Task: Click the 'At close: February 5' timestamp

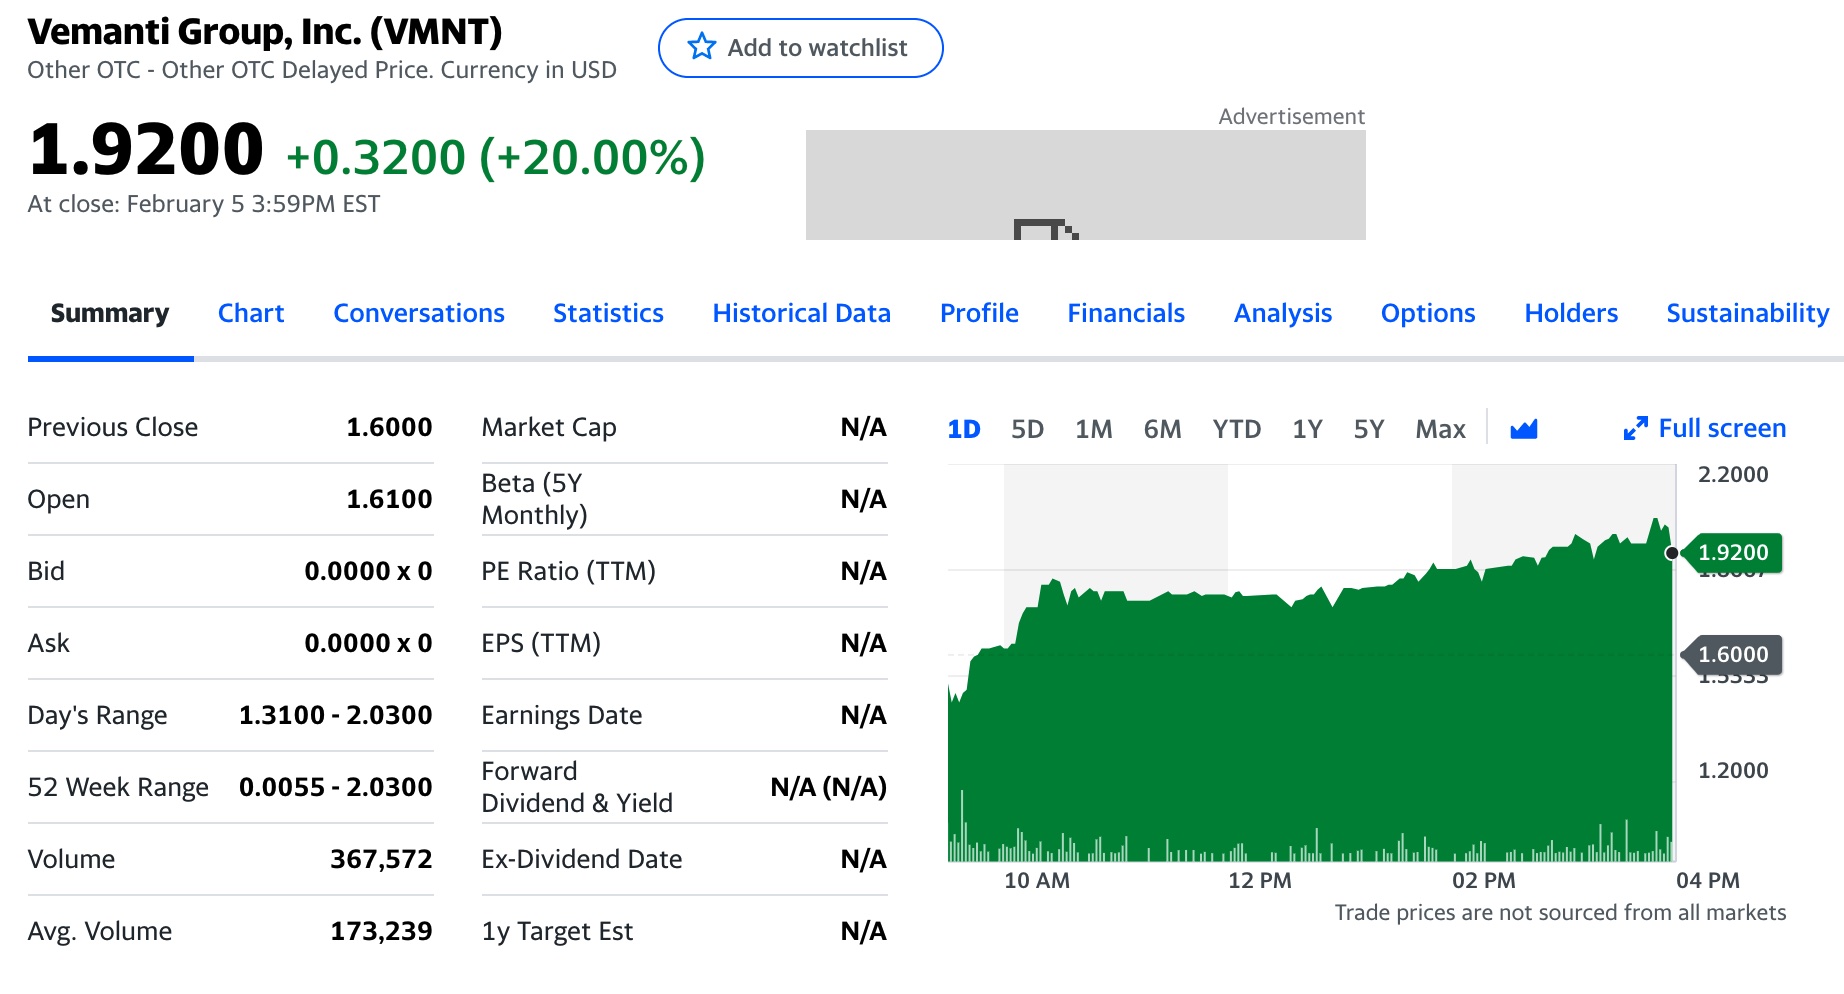Action: pyautogui.click(x=204, y=204)
